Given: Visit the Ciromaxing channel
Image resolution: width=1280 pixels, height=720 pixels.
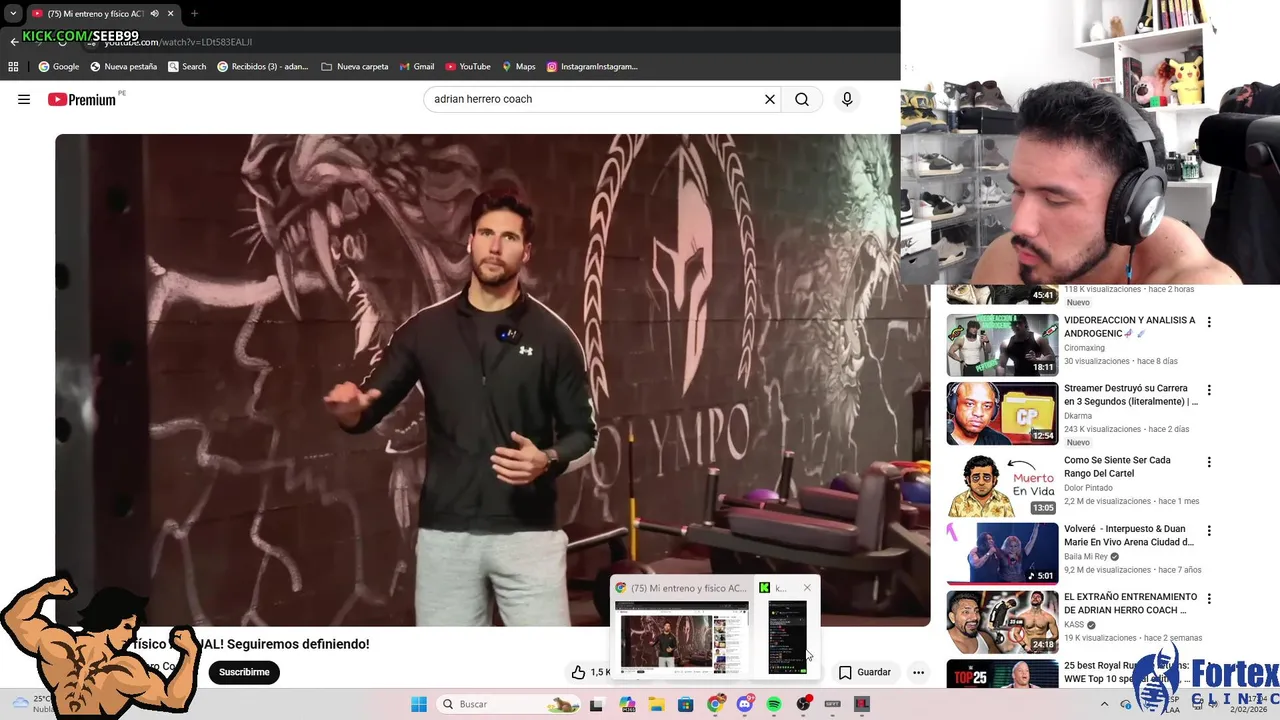Looking at the screenshot, I should click(x=1084, y=348).
